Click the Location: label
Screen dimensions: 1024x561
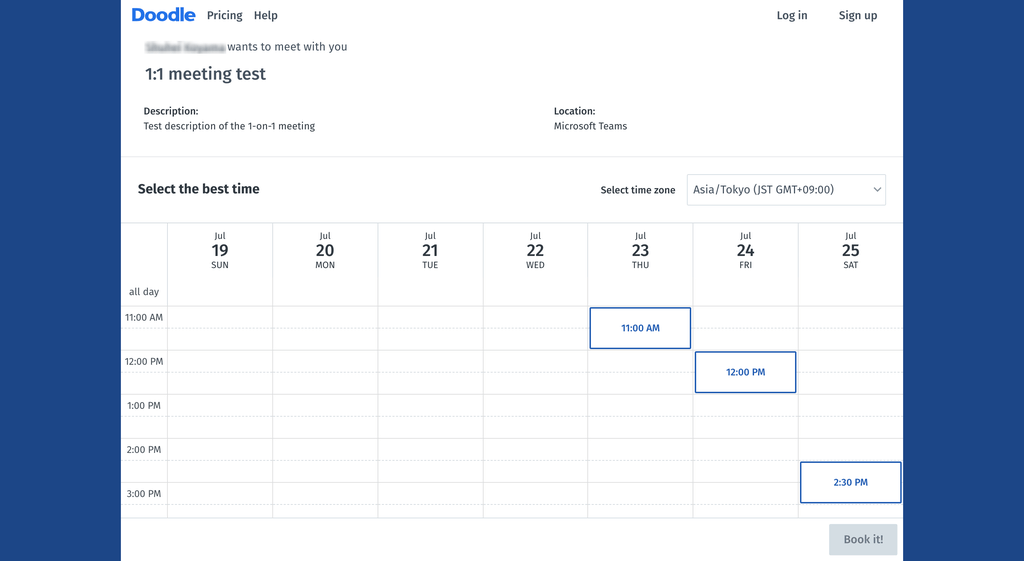575,111
